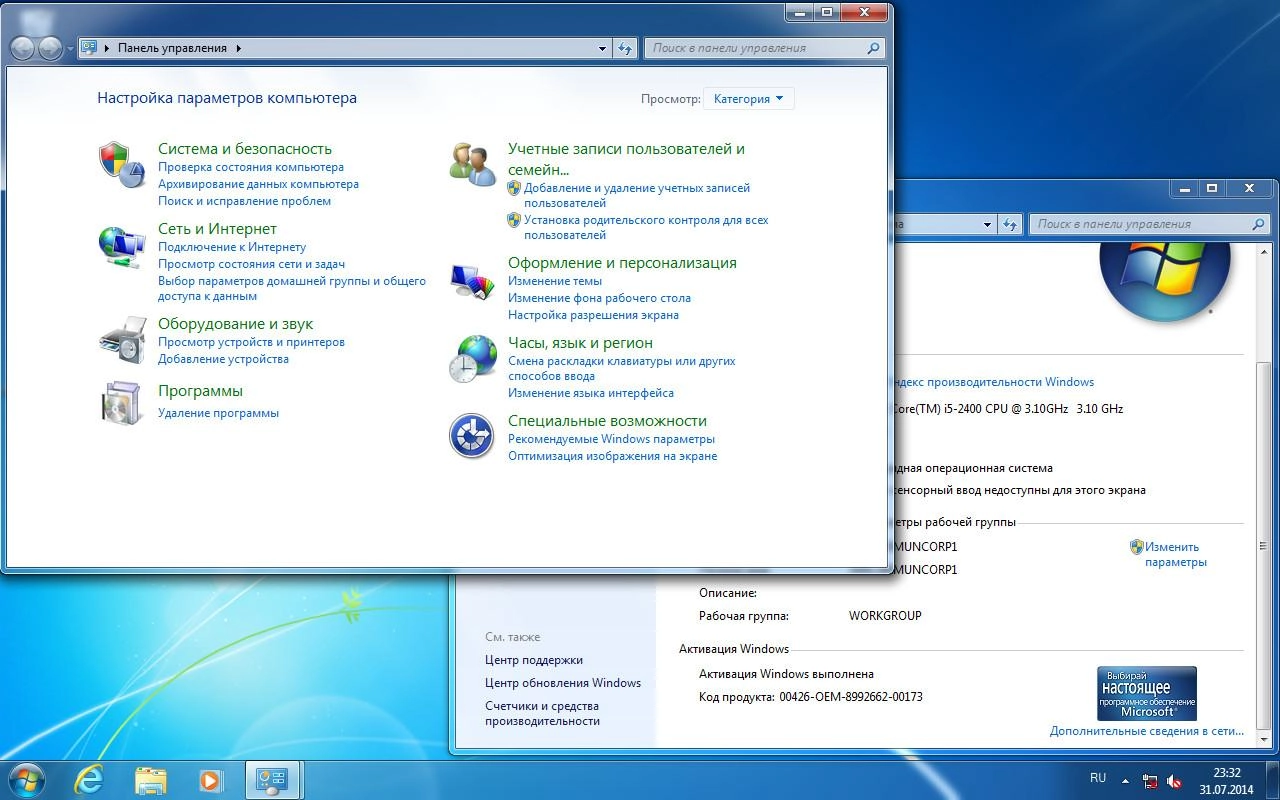Click Архивирование данных компьютера link
The width and height of the screenshot is (1280, 800).
258,184
